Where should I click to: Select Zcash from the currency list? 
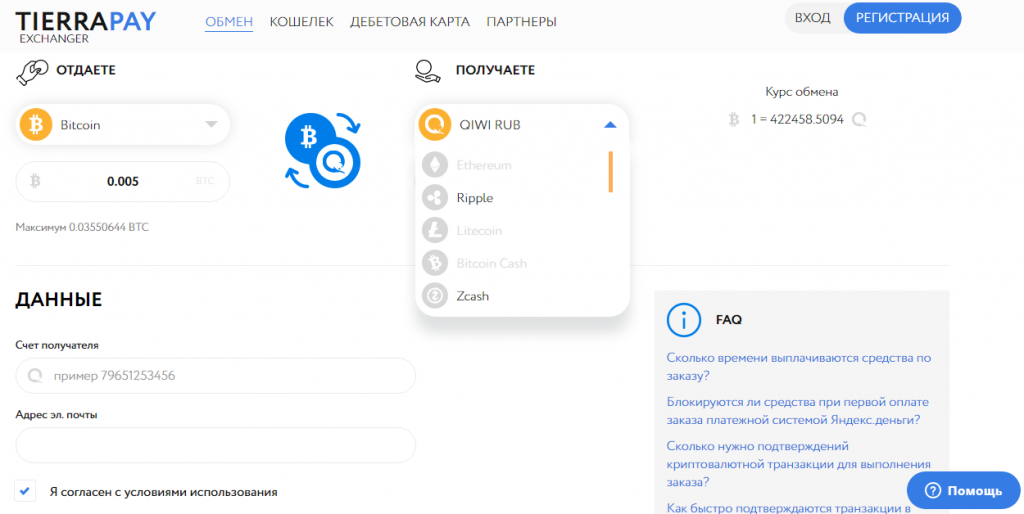[473, 296]
